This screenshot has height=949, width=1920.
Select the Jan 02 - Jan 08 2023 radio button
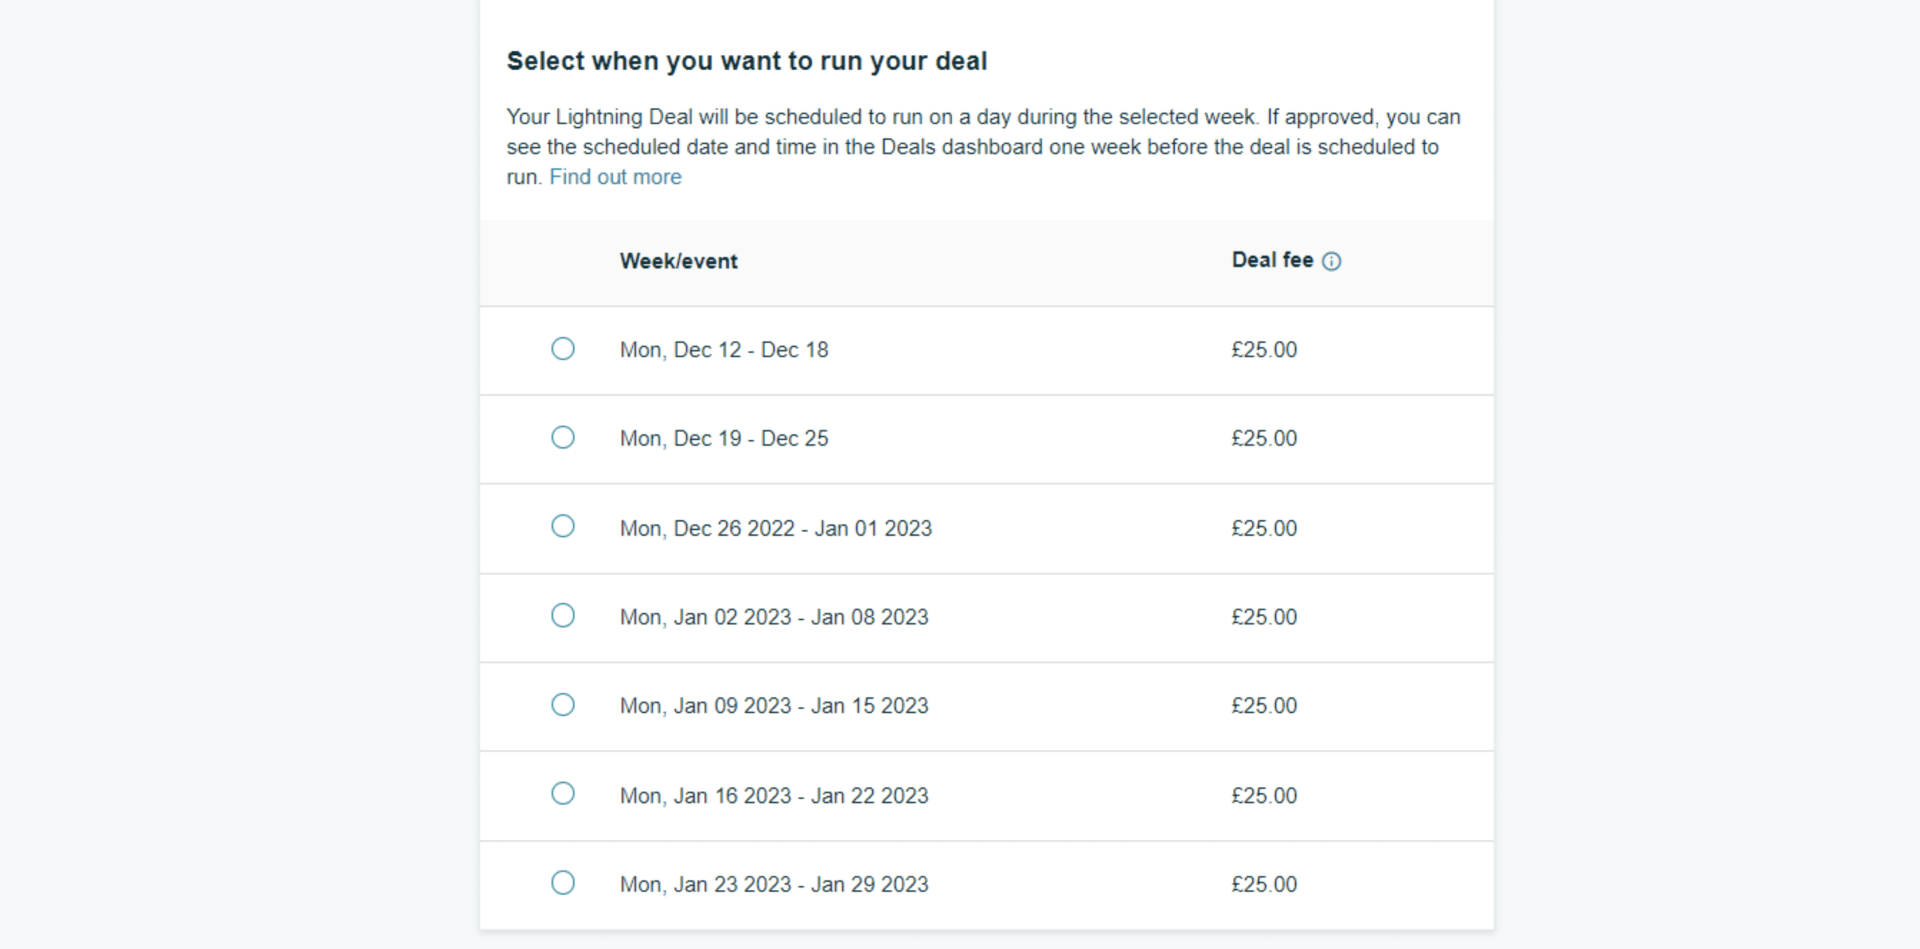pos(563,615)
